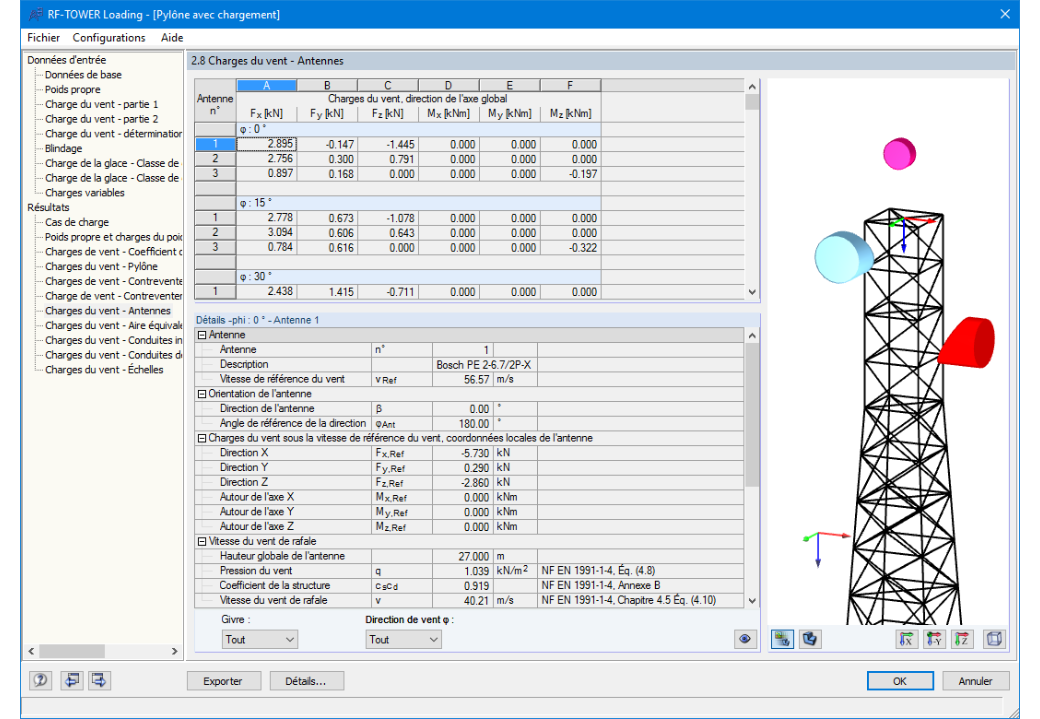Click the Détails... button
This screenshot has height=719, width=1040.
(306, 681)
